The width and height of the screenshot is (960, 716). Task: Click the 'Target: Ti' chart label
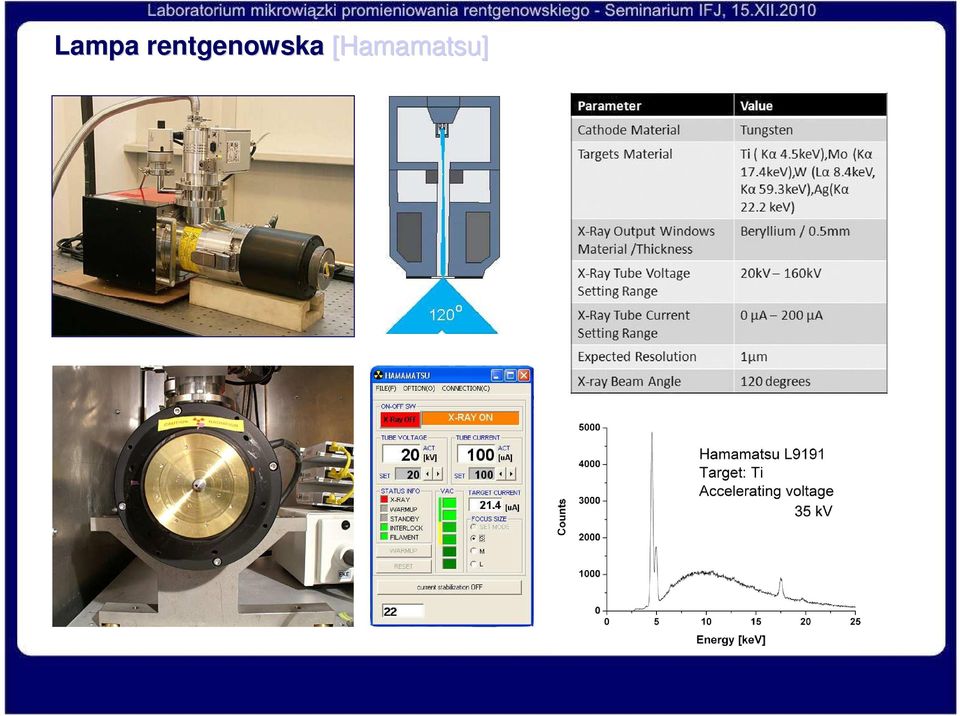point(731,473)
